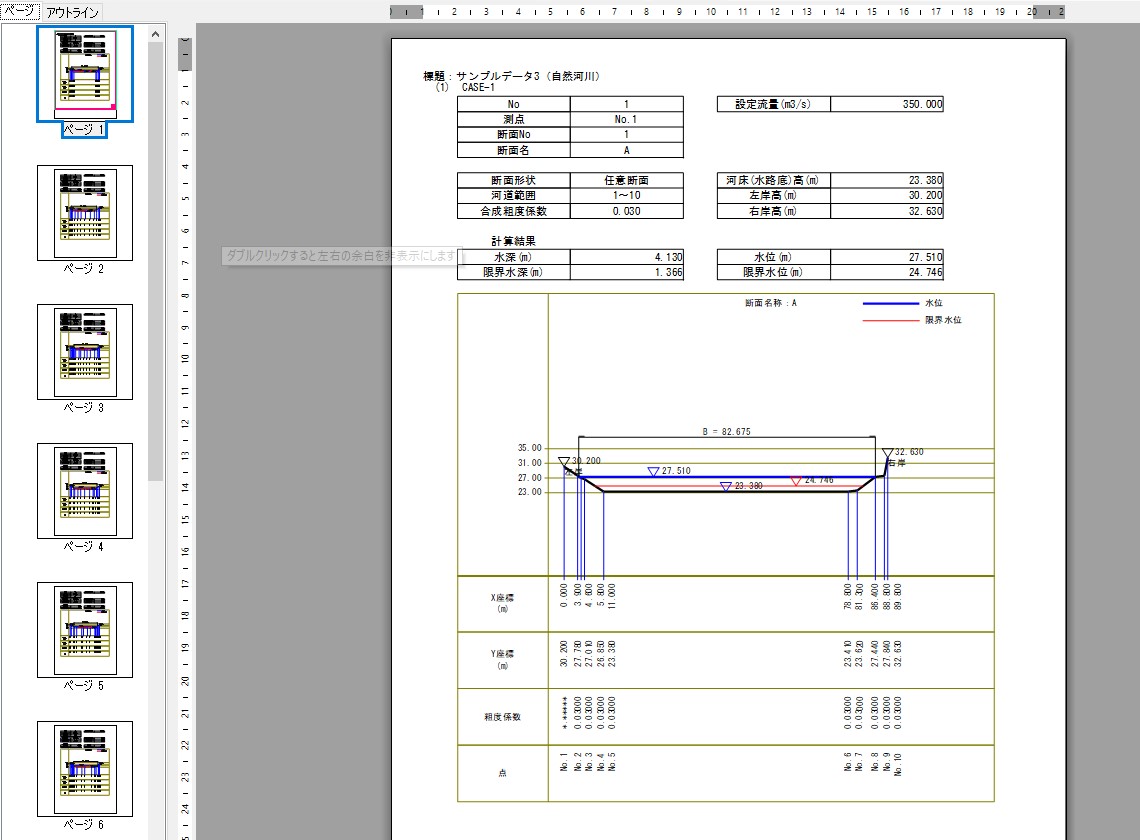Jump to the ページ 2 thumbnail

(x=85, y=213)
